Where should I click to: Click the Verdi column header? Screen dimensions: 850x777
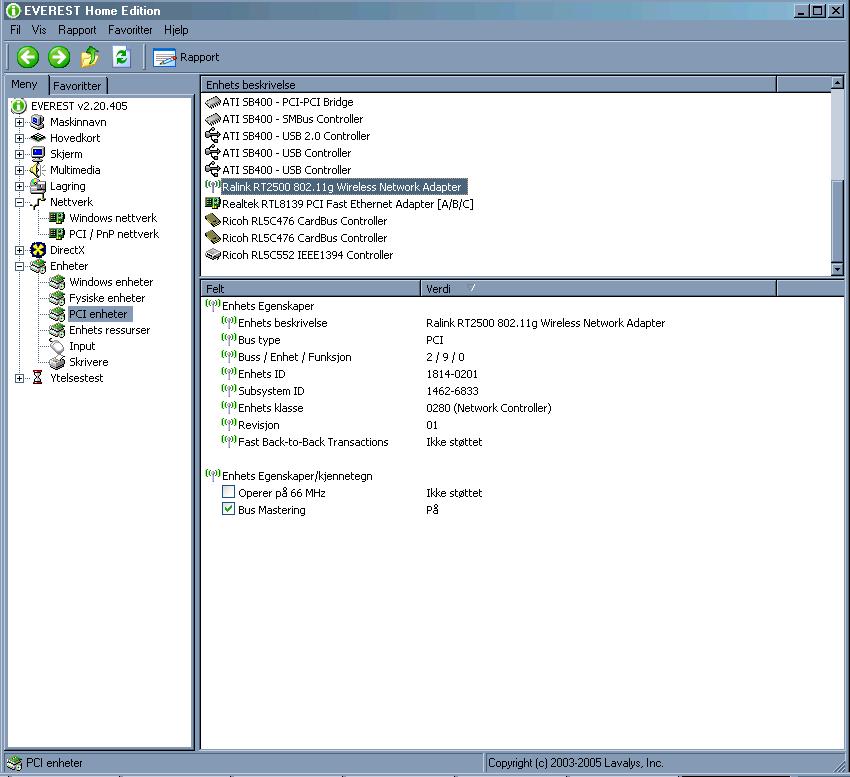pyautogui.click(x=598, y=288)
